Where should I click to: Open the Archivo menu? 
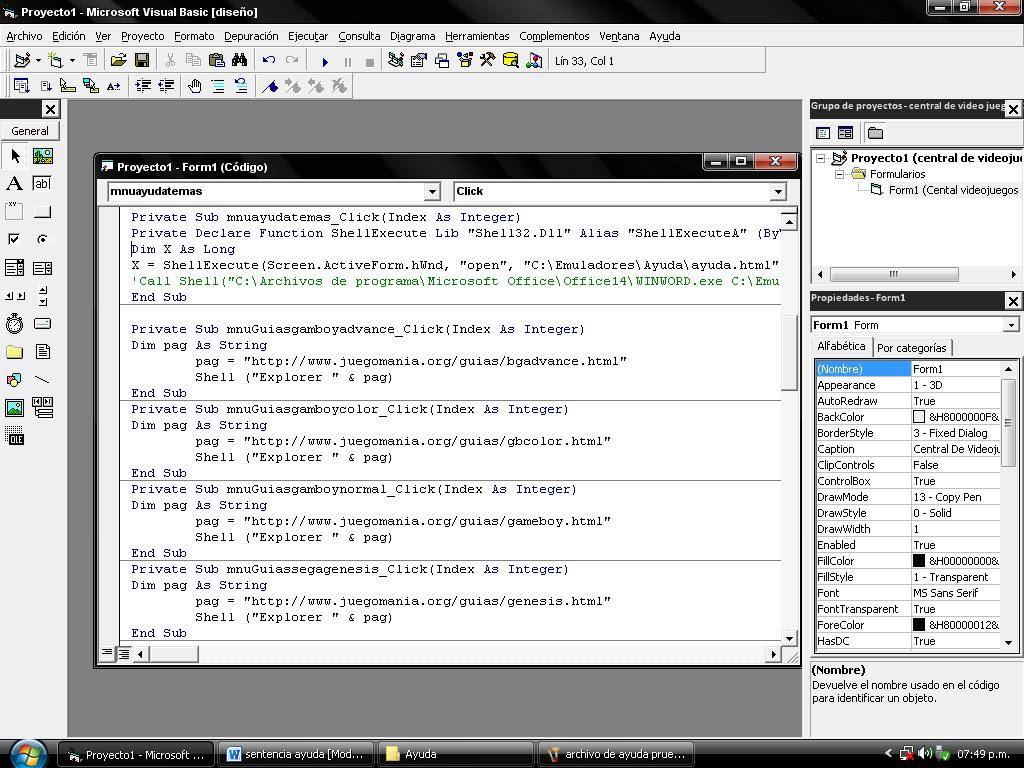(x=24, y=37)
